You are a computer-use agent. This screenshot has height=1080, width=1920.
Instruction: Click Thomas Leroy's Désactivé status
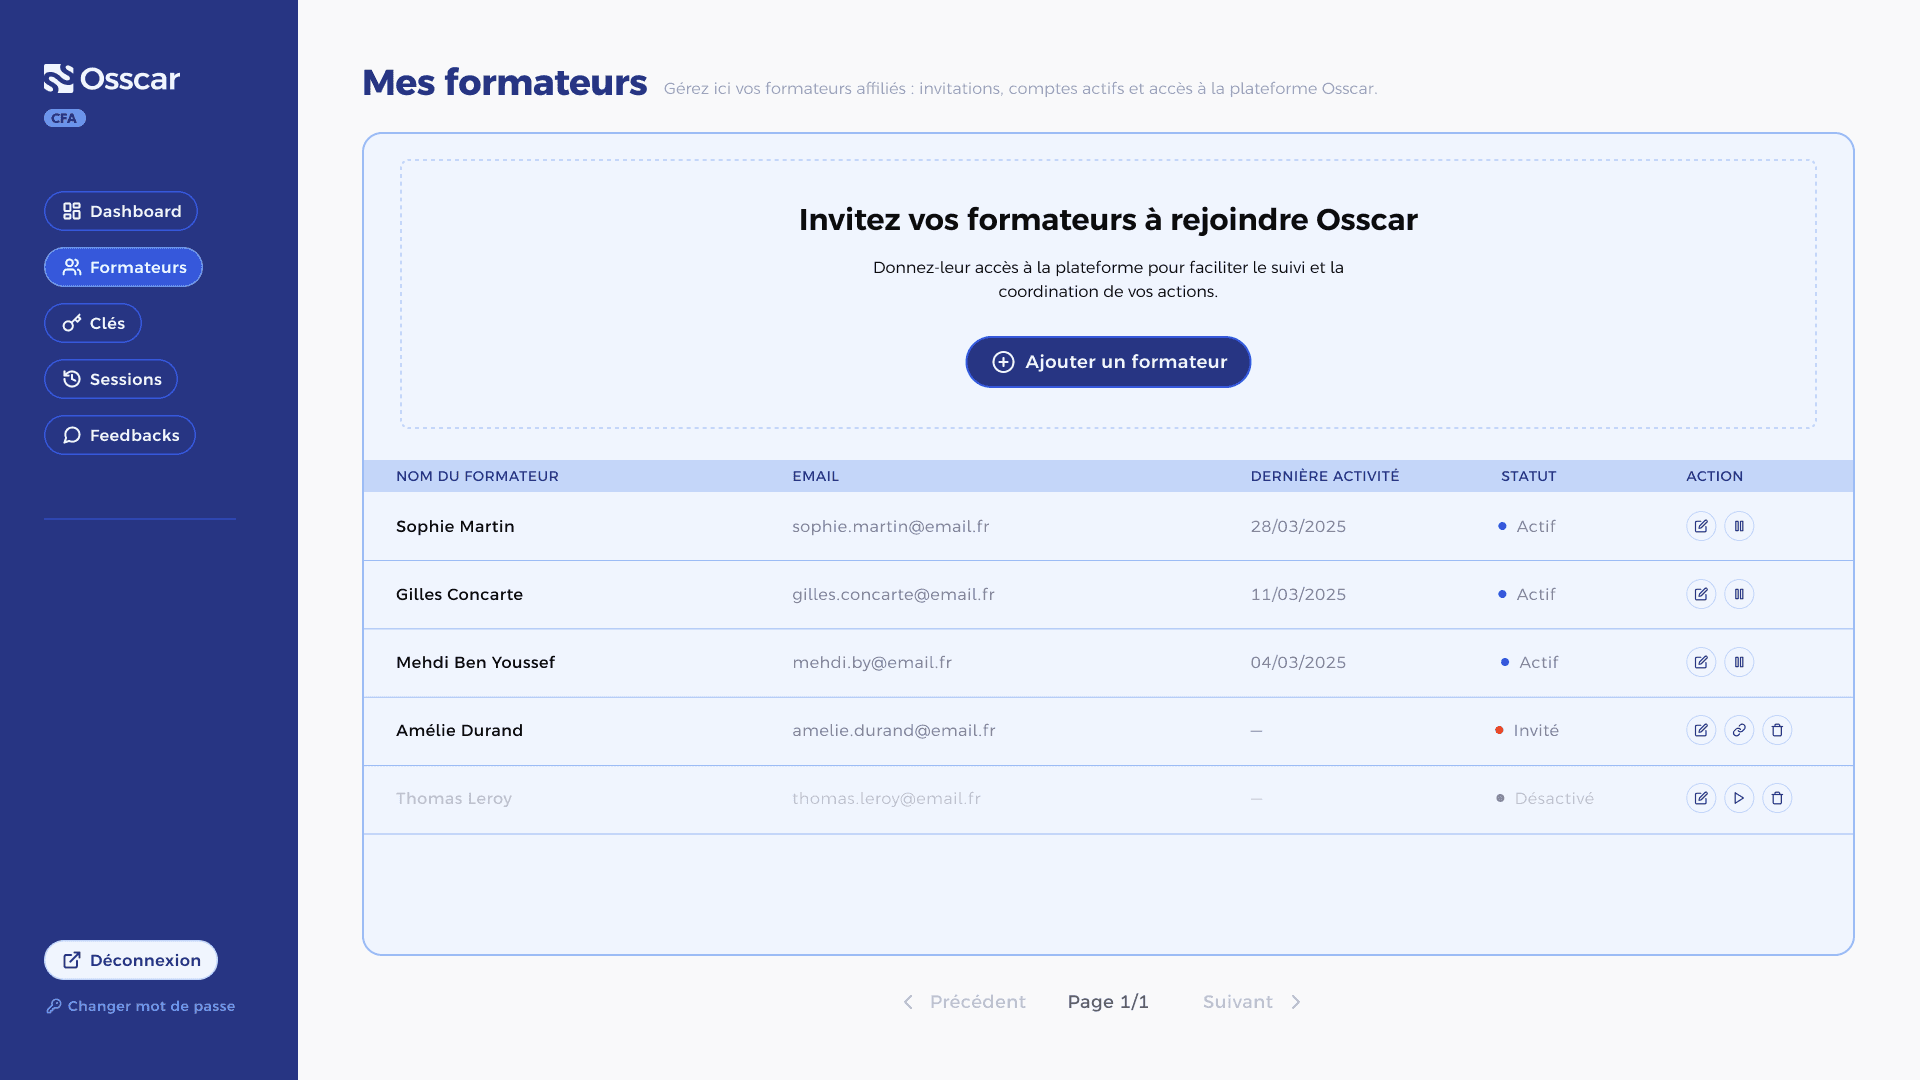click(x=1545, y=798)
